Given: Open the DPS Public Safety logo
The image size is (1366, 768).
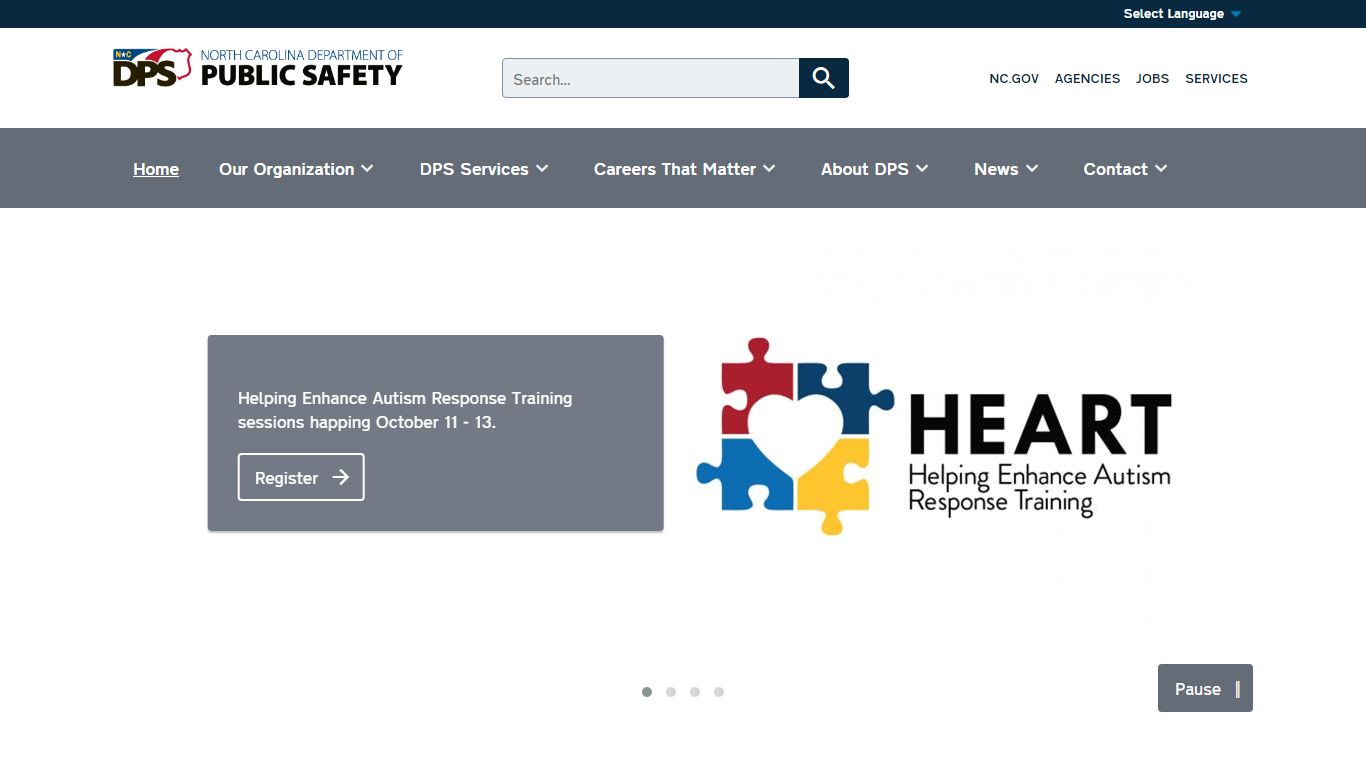Looking at the screenshot, I should [258, 68].
